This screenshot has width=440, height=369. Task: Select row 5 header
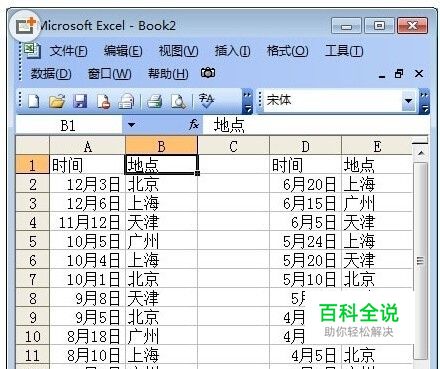(32, 241)
